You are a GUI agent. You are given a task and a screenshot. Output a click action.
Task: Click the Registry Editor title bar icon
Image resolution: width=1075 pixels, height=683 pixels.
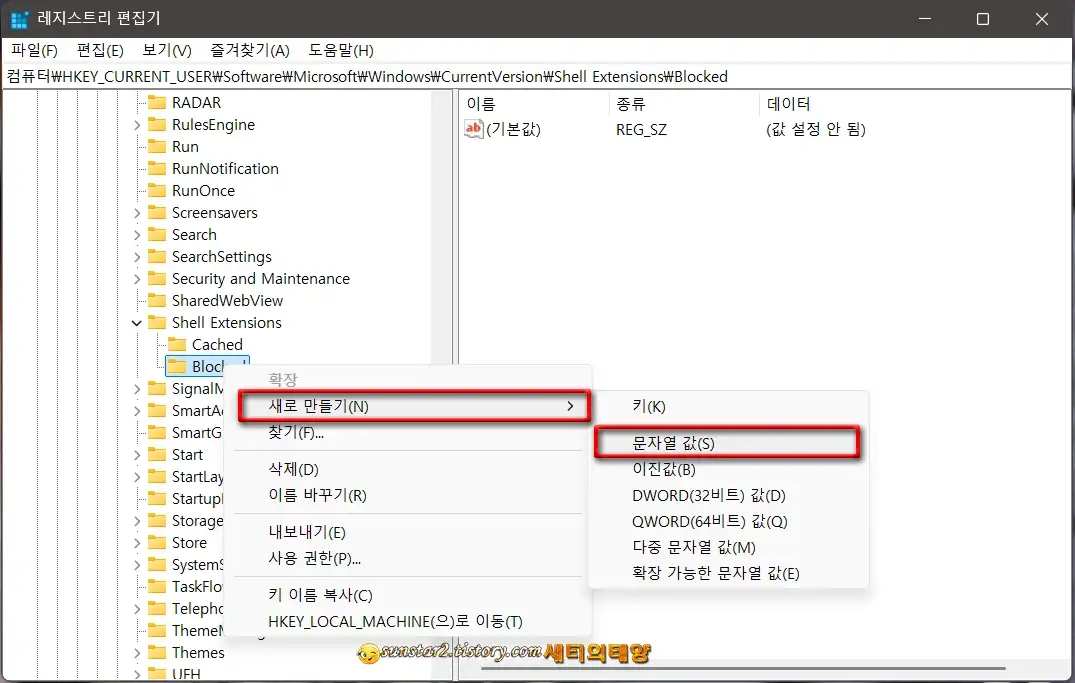pos(18,18)
